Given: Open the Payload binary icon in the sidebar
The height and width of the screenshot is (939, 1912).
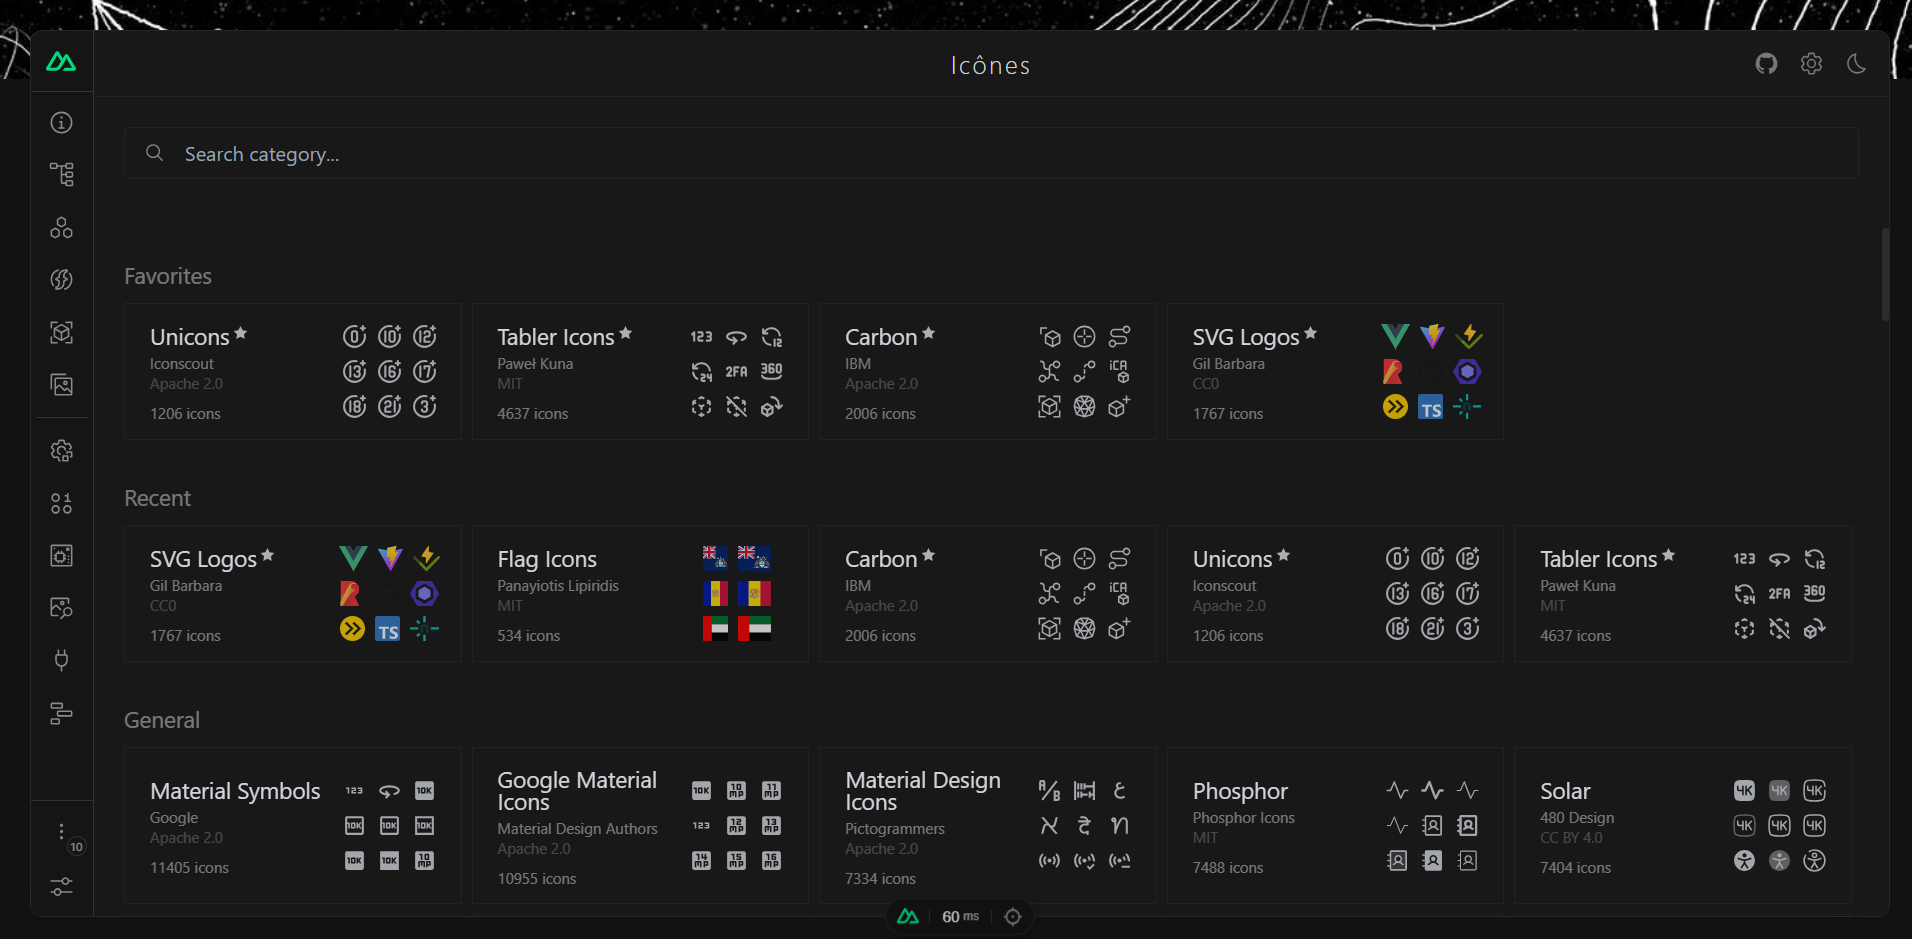Looking at the screenshot, I should [62, 503].
